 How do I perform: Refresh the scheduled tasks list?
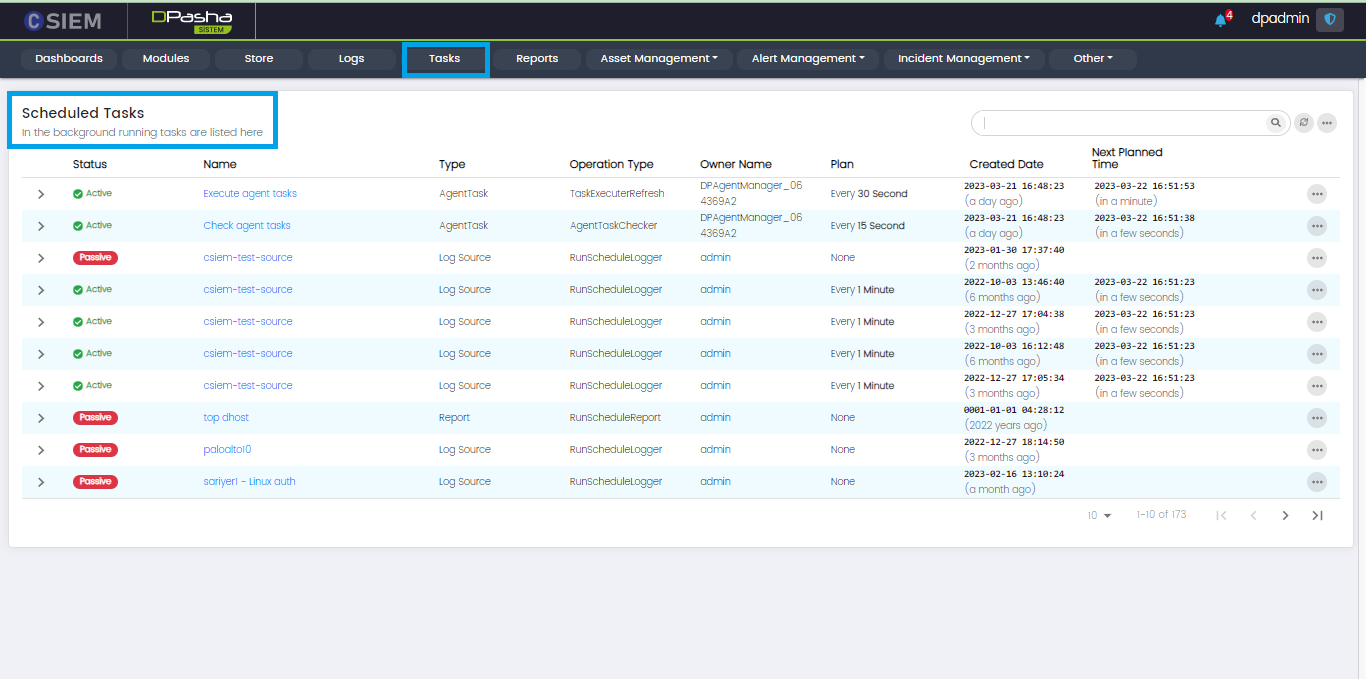pyautogui.click(x=1303, y=123)
